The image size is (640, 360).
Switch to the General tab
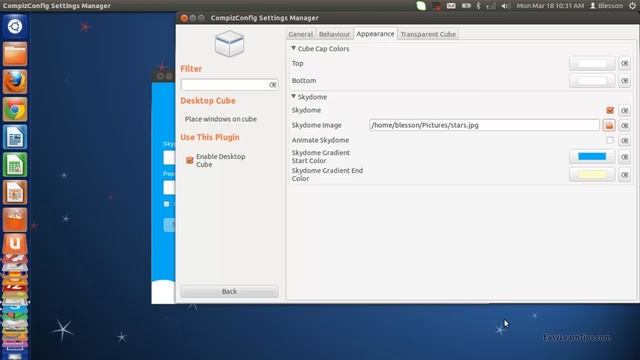pos(301,34)
